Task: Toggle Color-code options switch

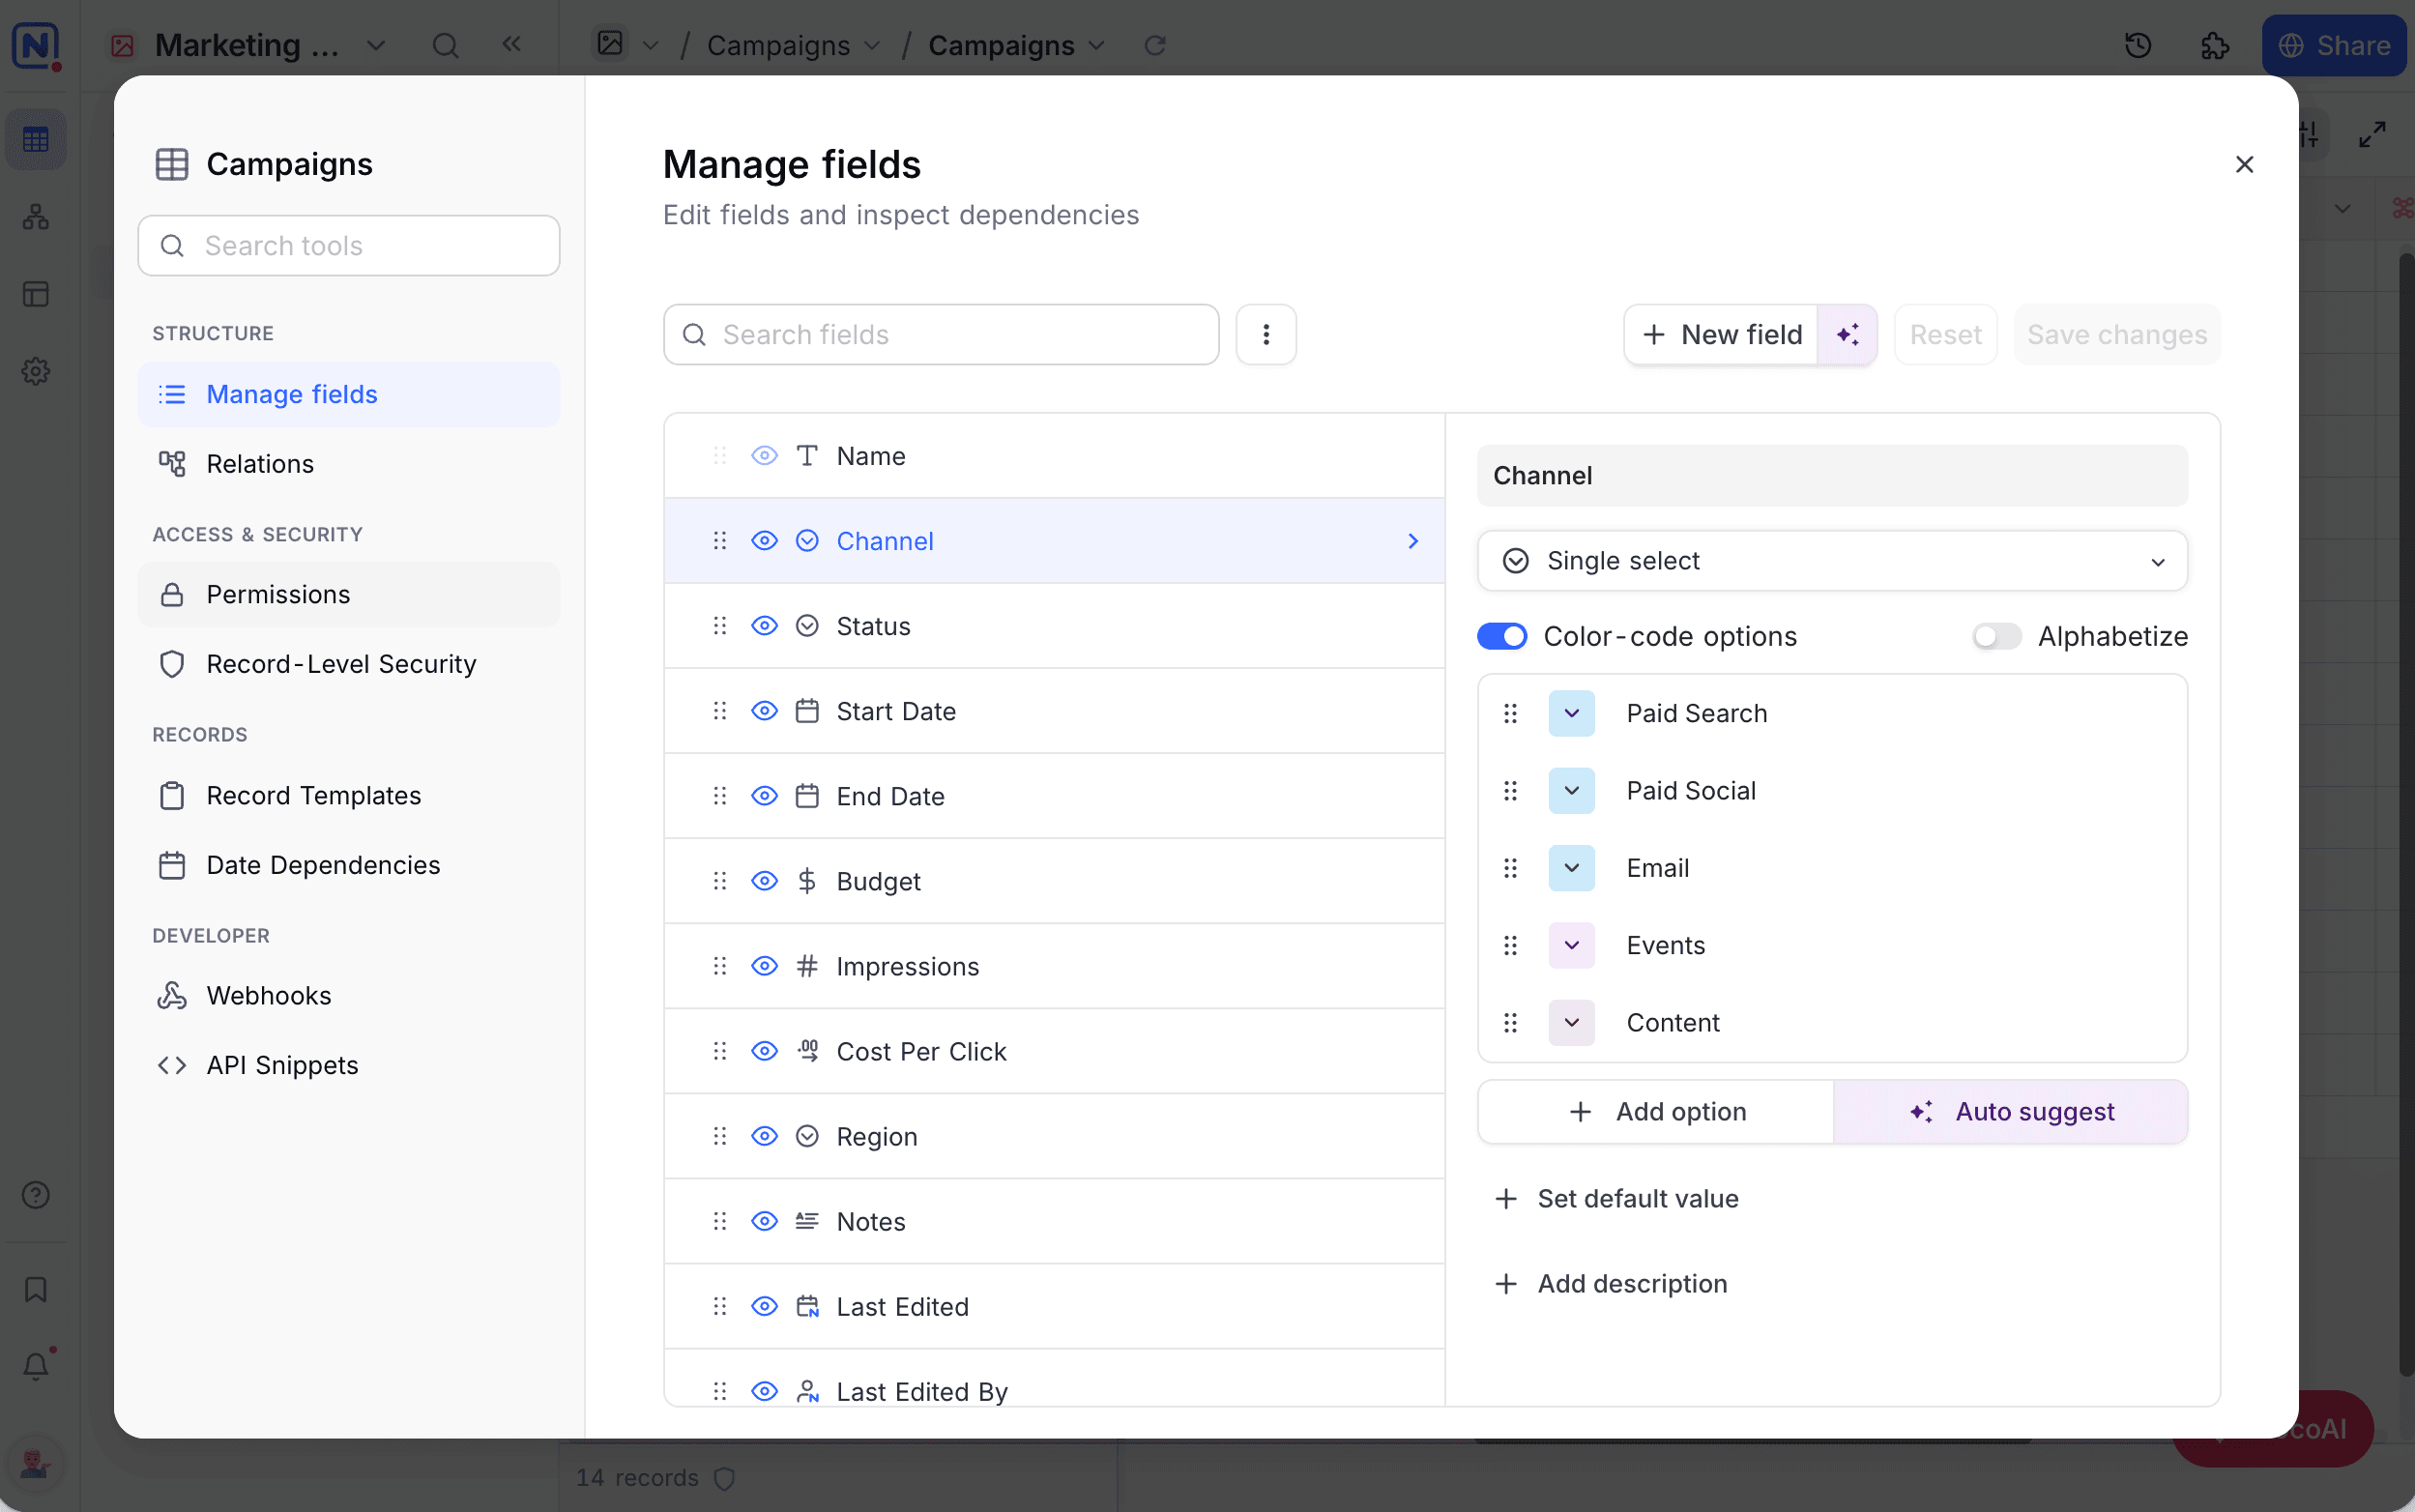Action: tap(1501, 636)
